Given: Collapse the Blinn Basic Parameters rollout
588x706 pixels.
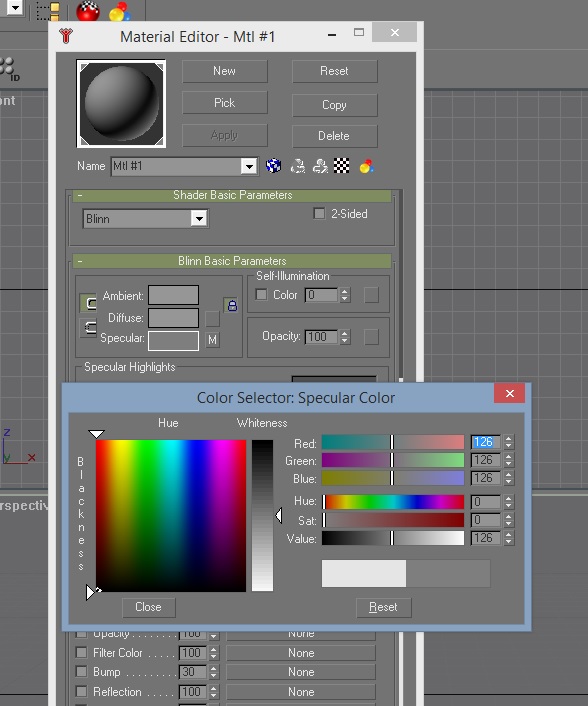Looking at the screenshot, I should [x=232, y=261].
